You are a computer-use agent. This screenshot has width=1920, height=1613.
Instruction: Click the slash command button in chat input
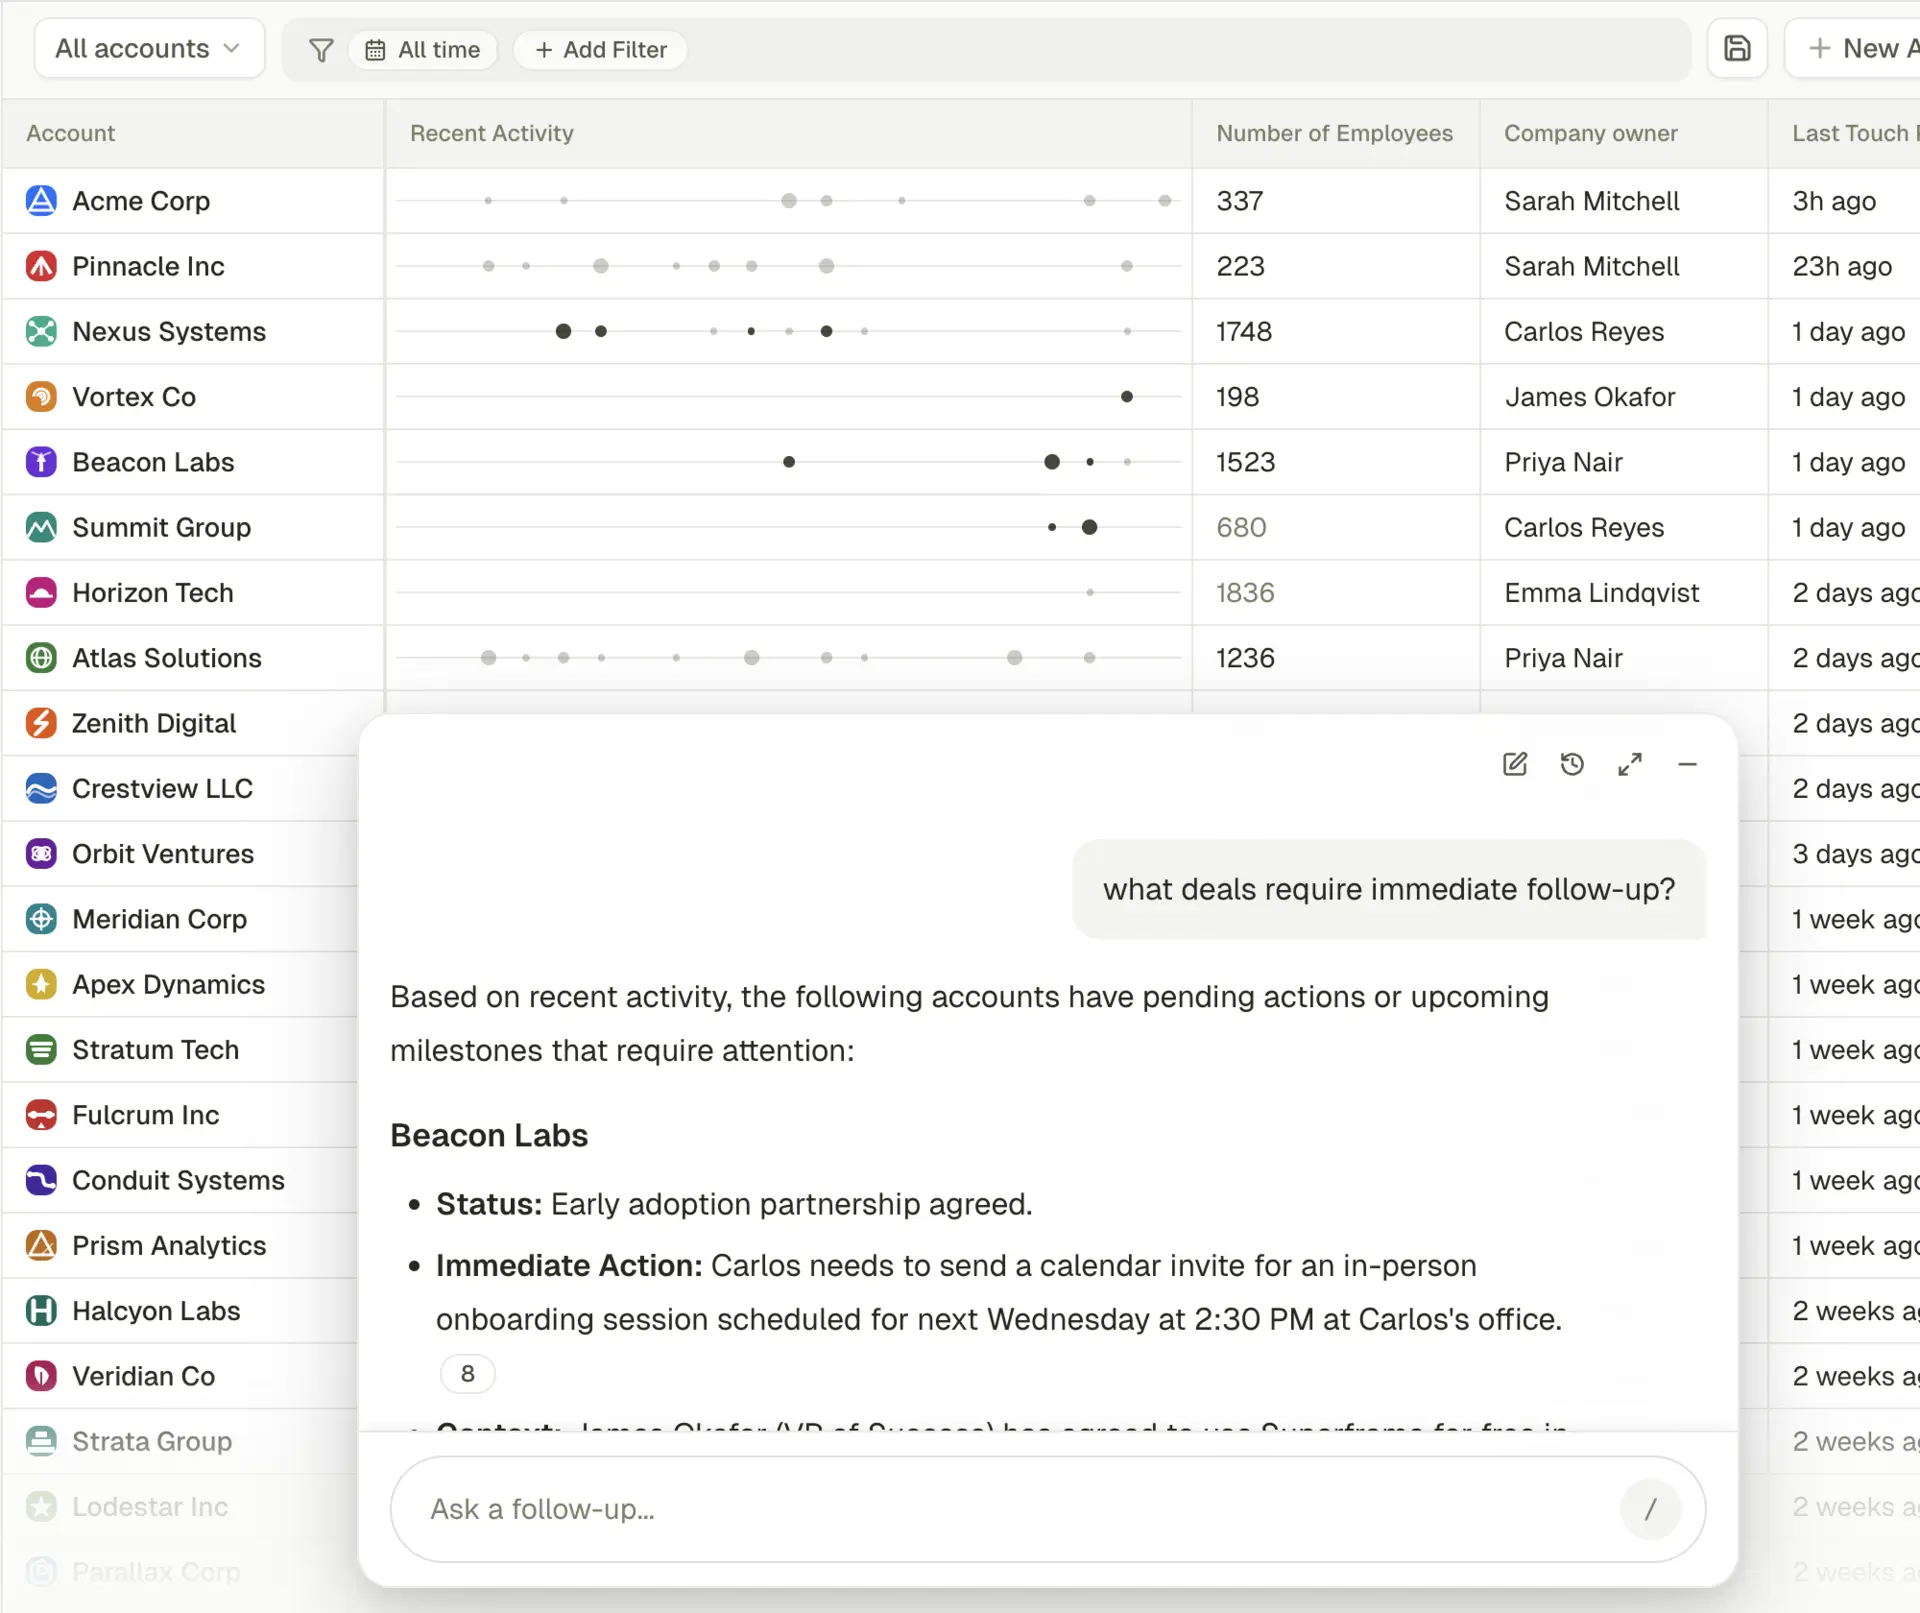1650,1509
